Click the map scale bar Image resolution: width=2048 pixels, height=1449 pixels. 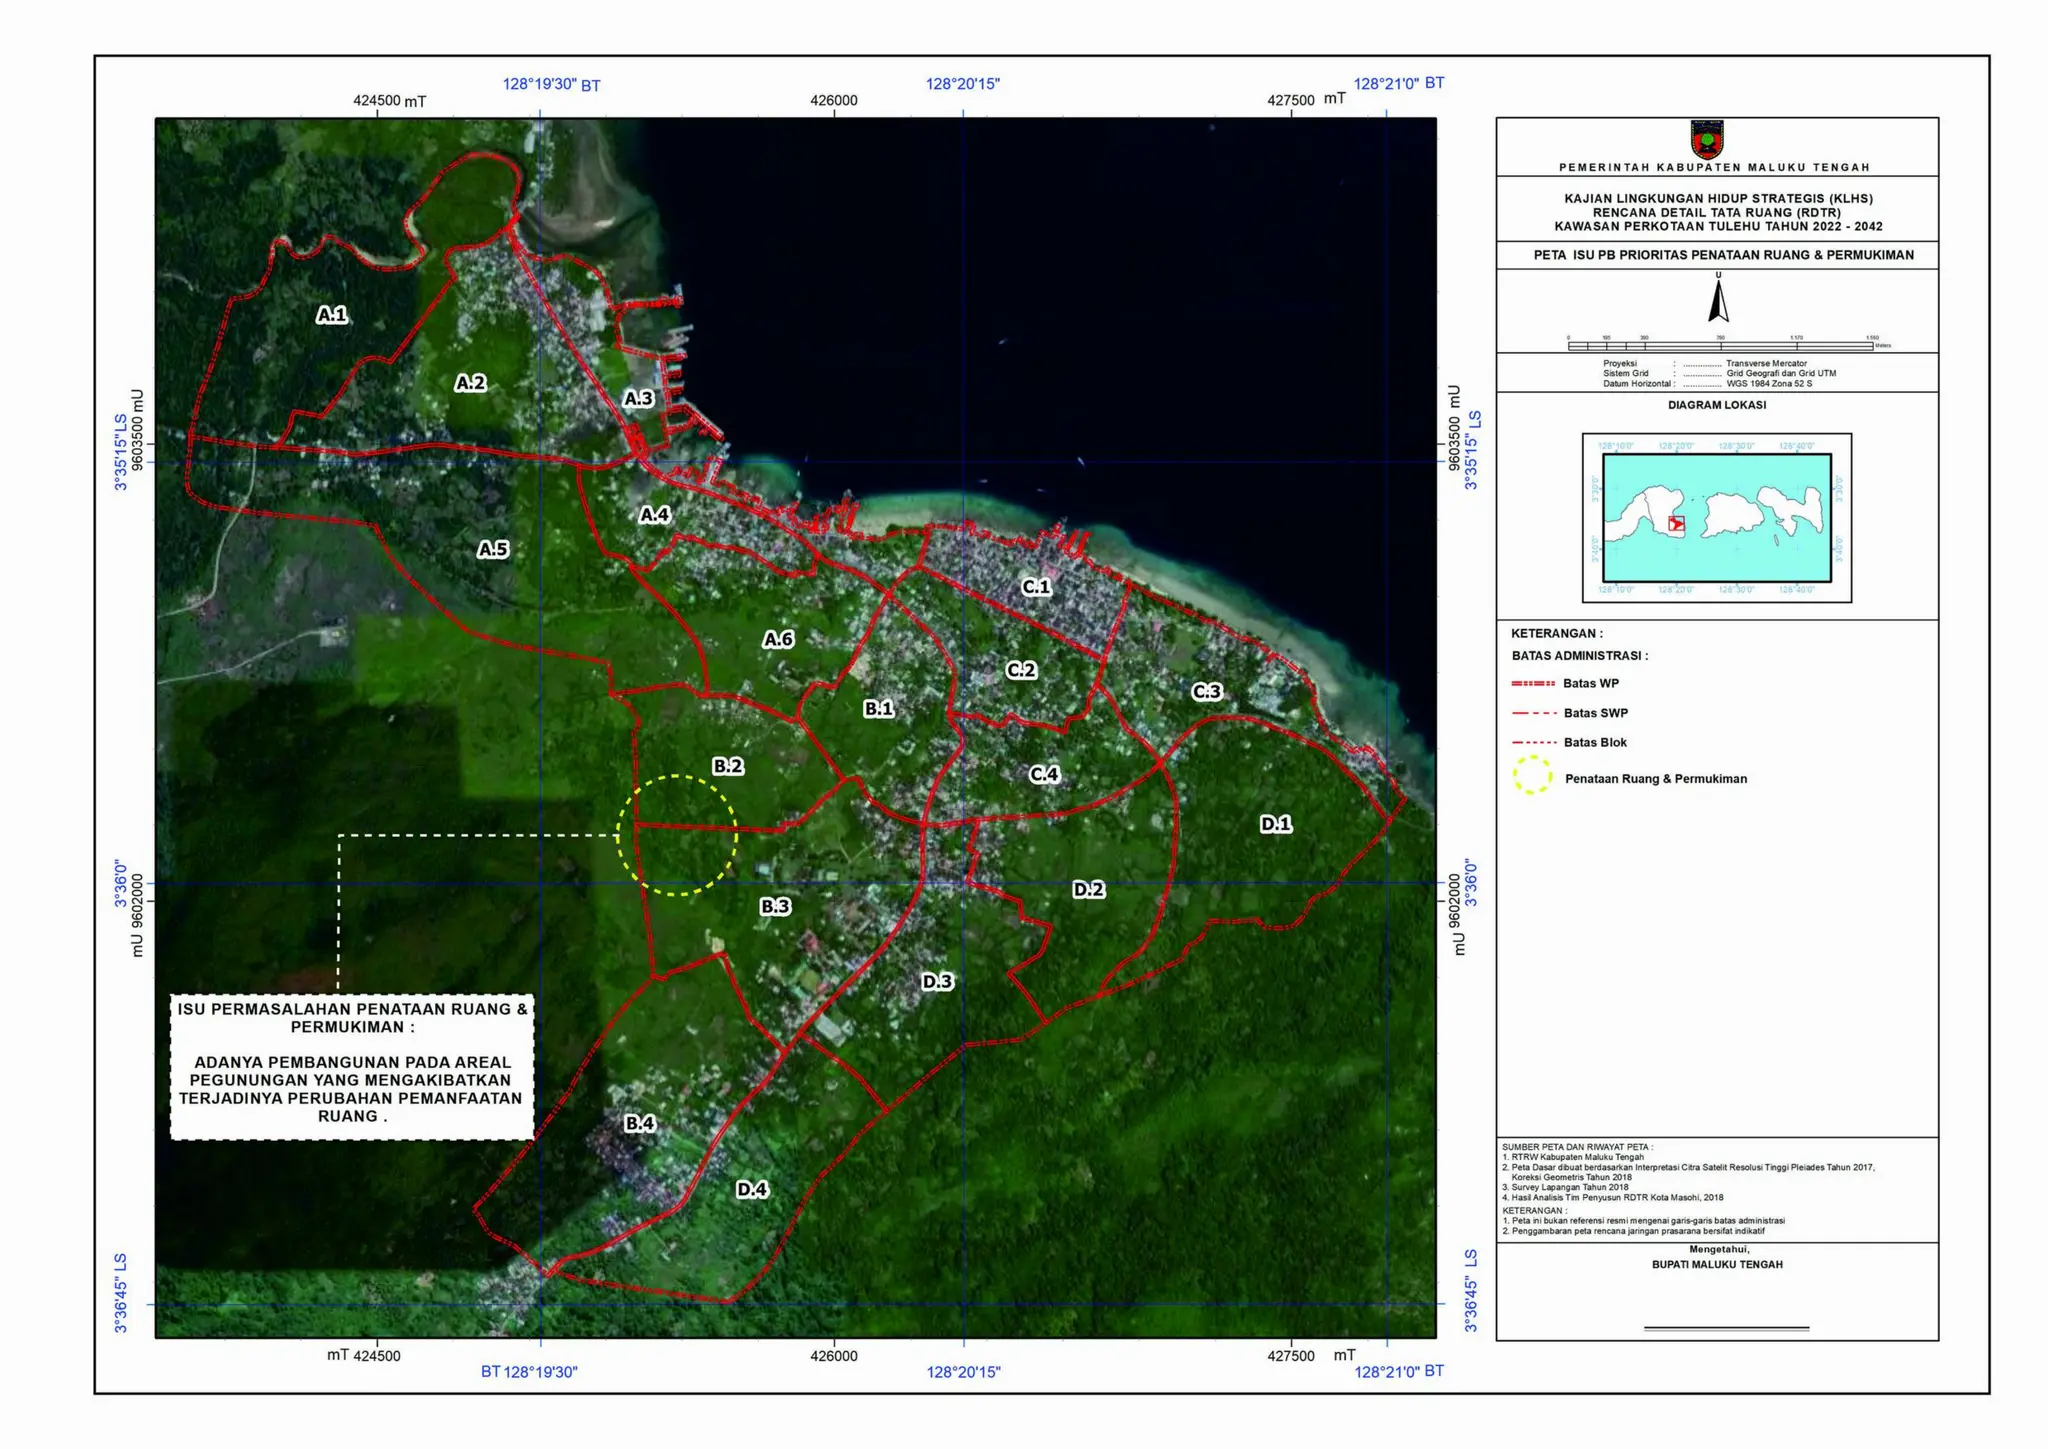tap(1719, 346)
